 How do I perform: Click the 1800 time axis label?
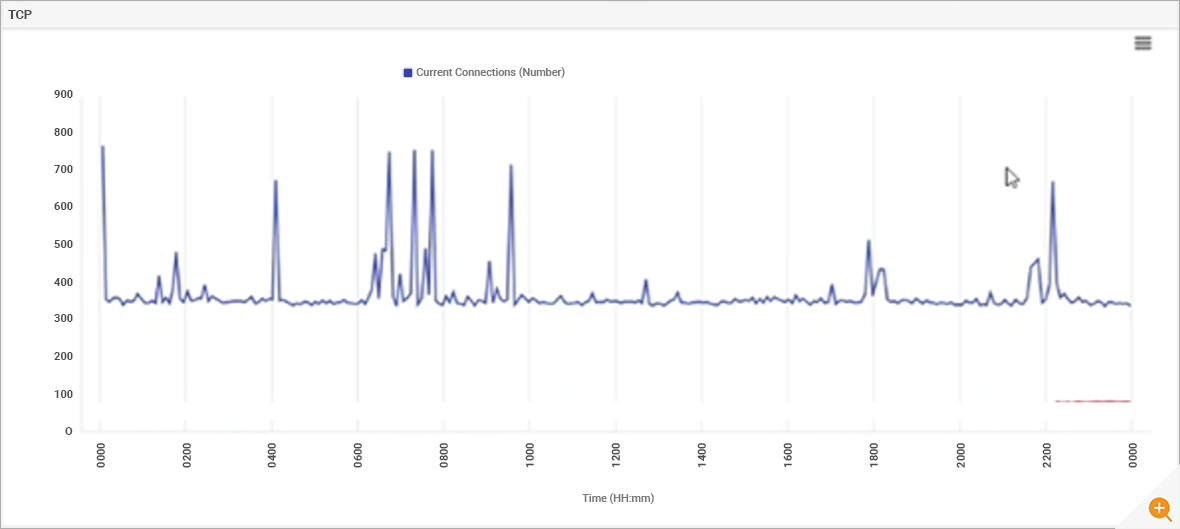click(x=874, y=456)
